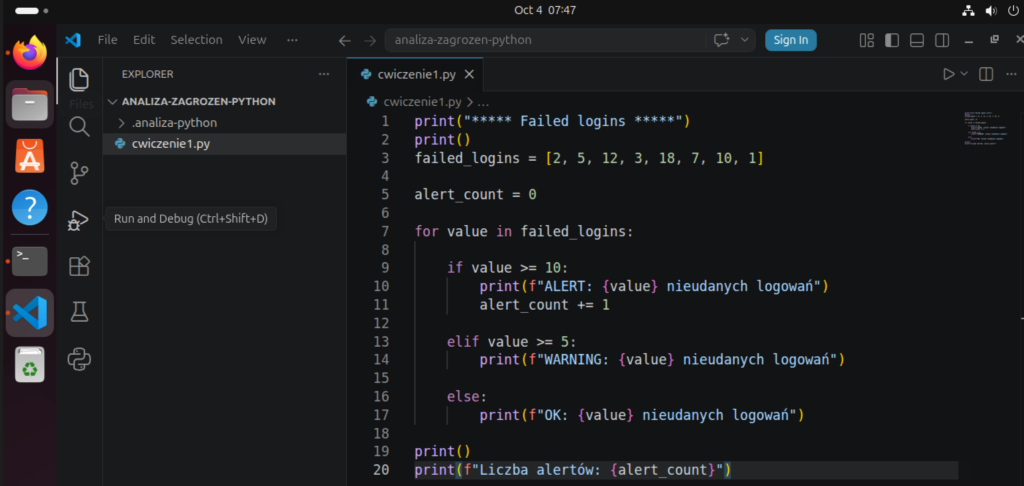This screenshot has width=1024, height=486.
Task: Split the editor right
Action: point(986,74)
